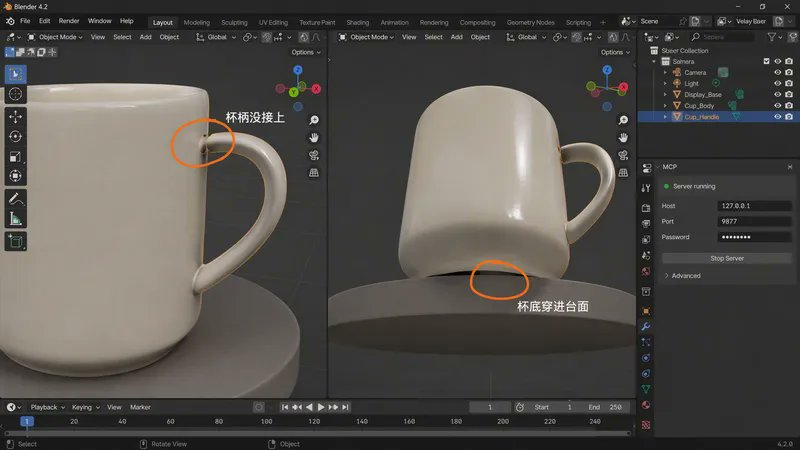Screen dimensions: 800x450
Task: Open Global orientation dropdown in right viewport
Action: [526, 37]
